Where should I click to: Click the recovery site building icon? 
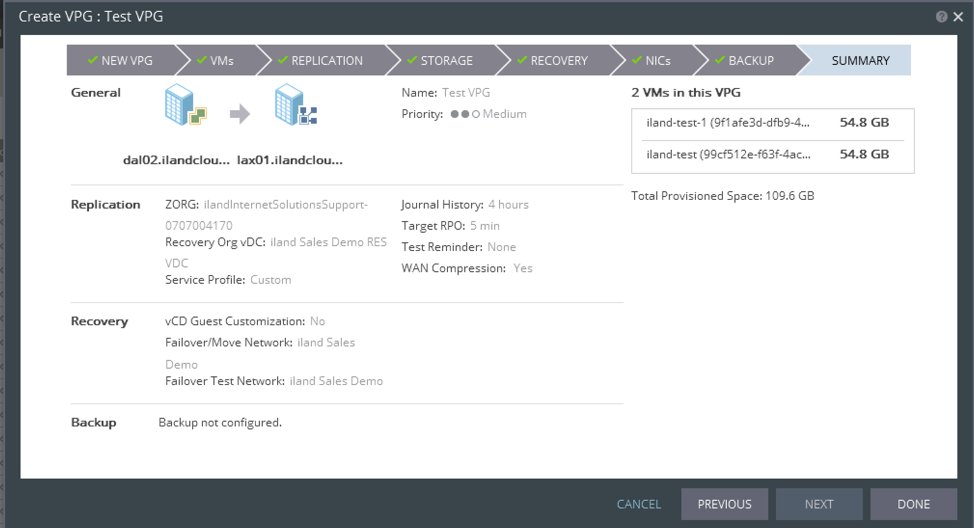[295, 105]
